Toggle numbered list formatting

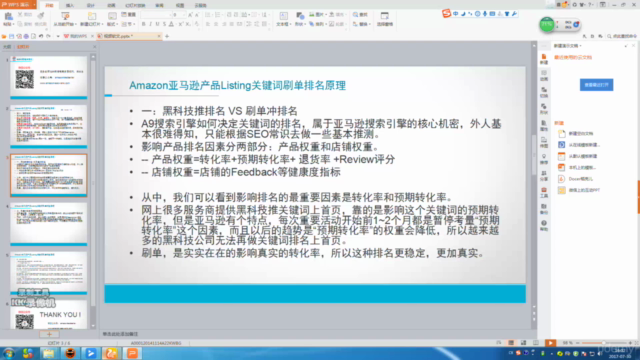point(218,15)
